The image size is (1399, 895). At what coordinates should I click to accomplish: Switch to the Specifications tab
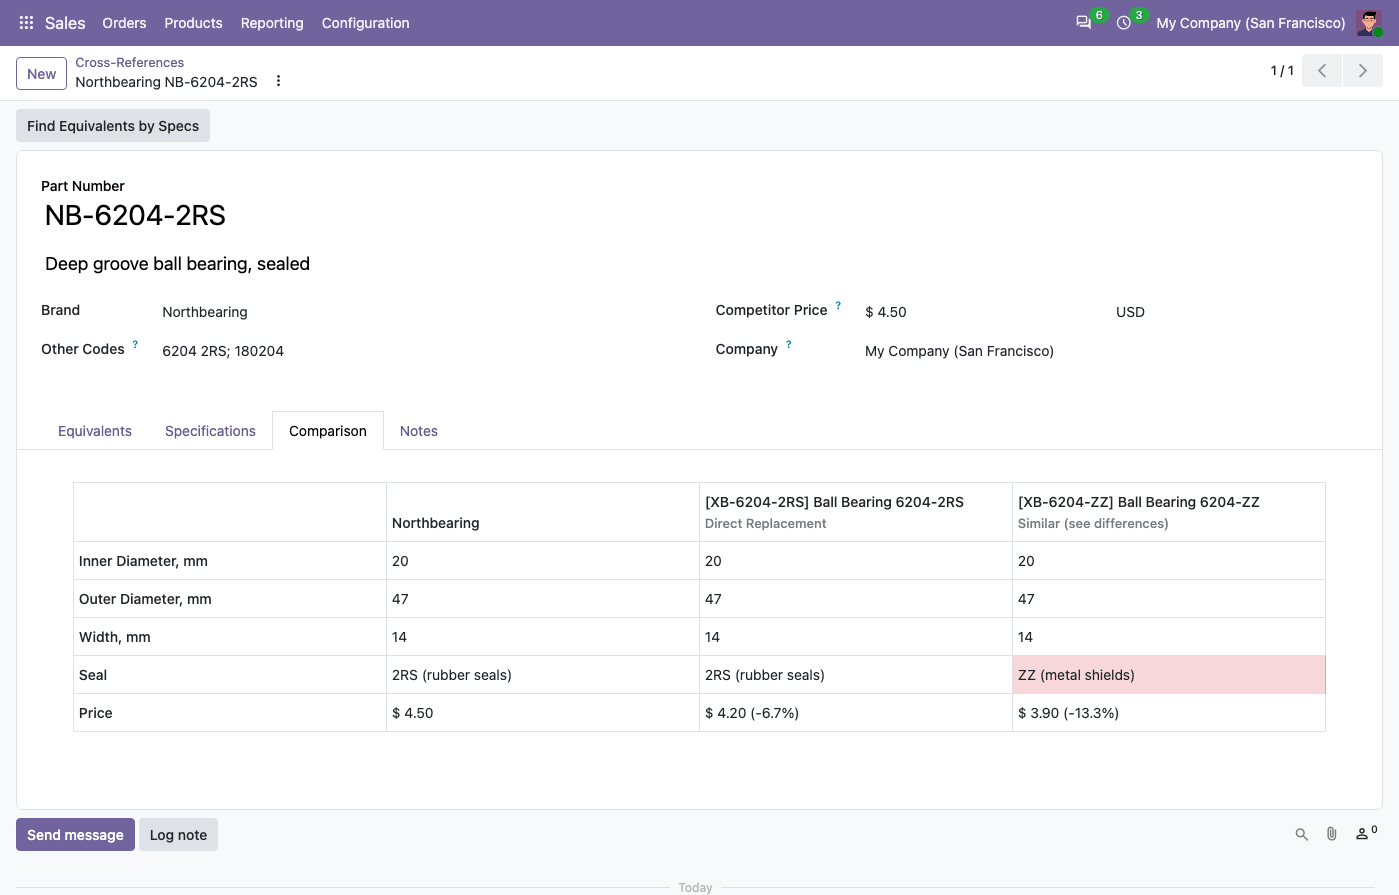tap(210, 431)
